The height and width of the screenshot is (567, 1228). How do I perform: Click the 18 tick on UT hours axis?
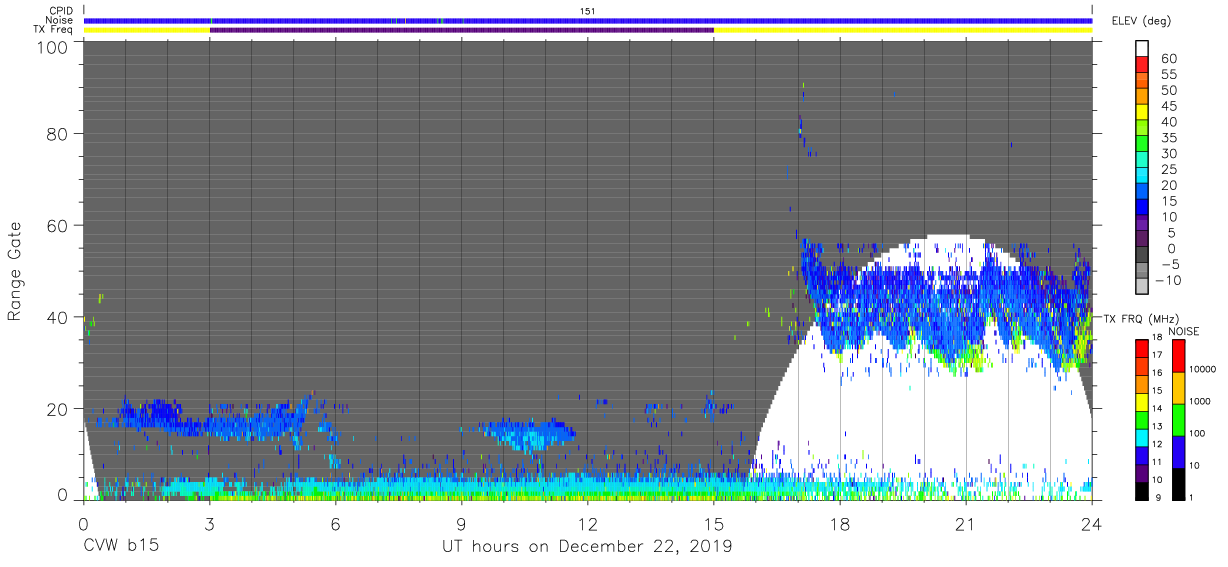(839, 522)
